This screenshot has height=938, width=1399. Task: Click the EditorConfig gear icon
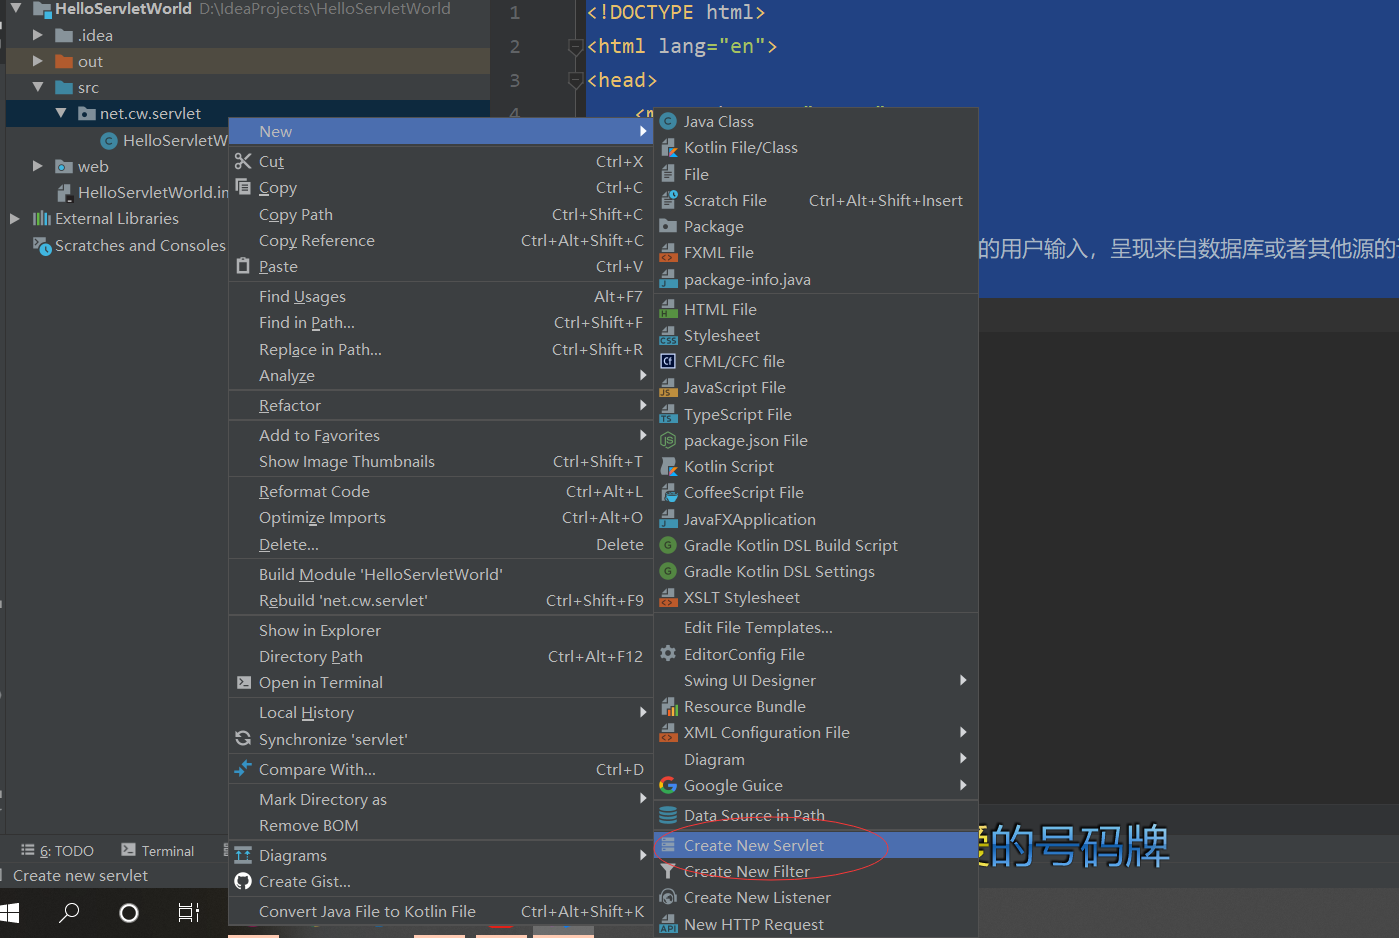[x=669, y=654]
